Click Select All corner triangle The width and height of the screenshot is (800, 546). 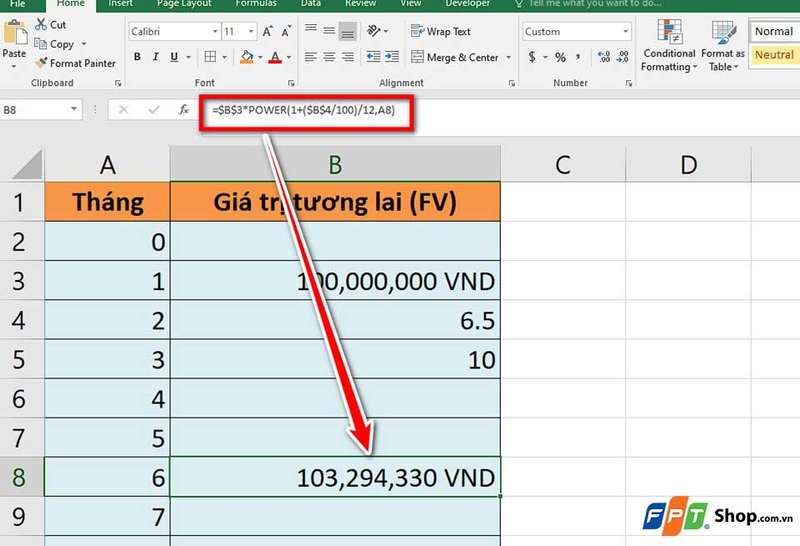tap(26, 164)
